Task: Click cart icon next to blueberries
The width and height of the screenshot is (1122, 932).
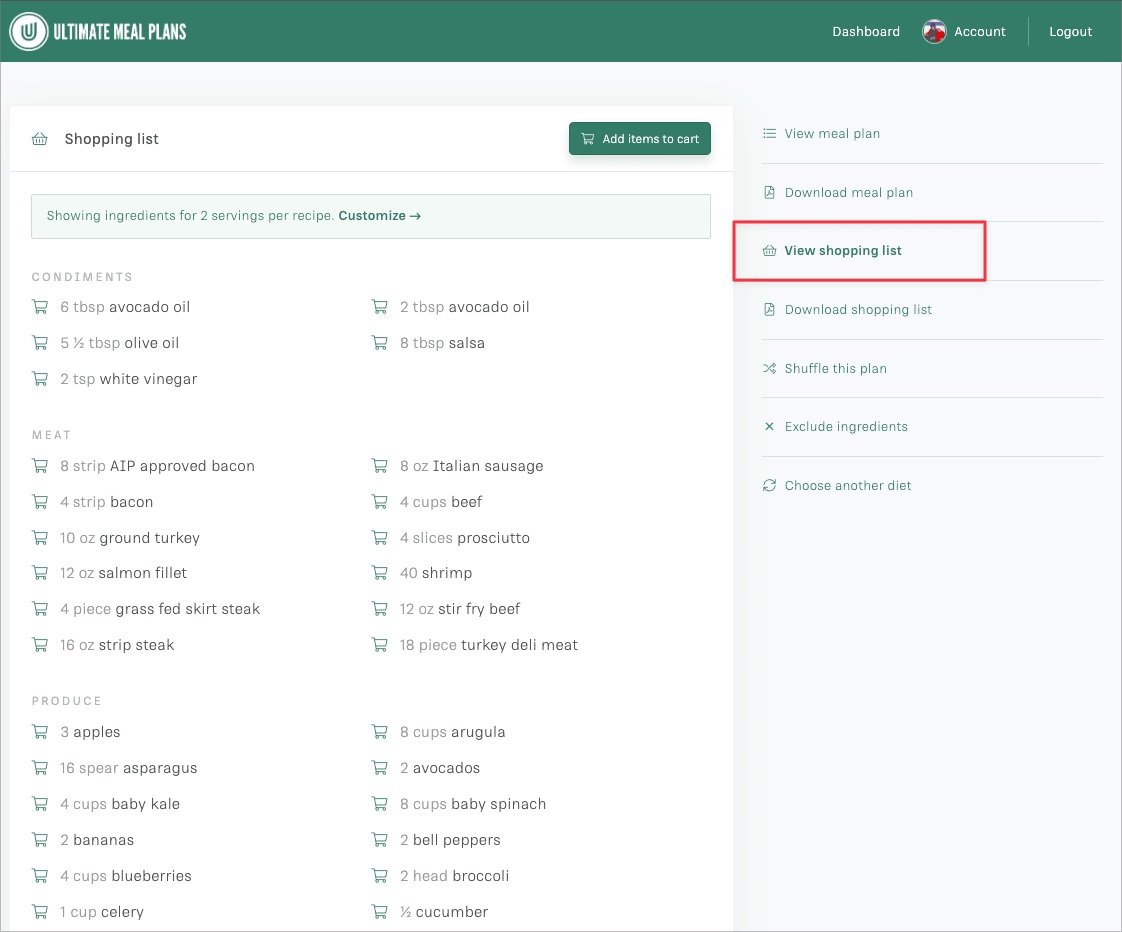Action: pos(40,876)
